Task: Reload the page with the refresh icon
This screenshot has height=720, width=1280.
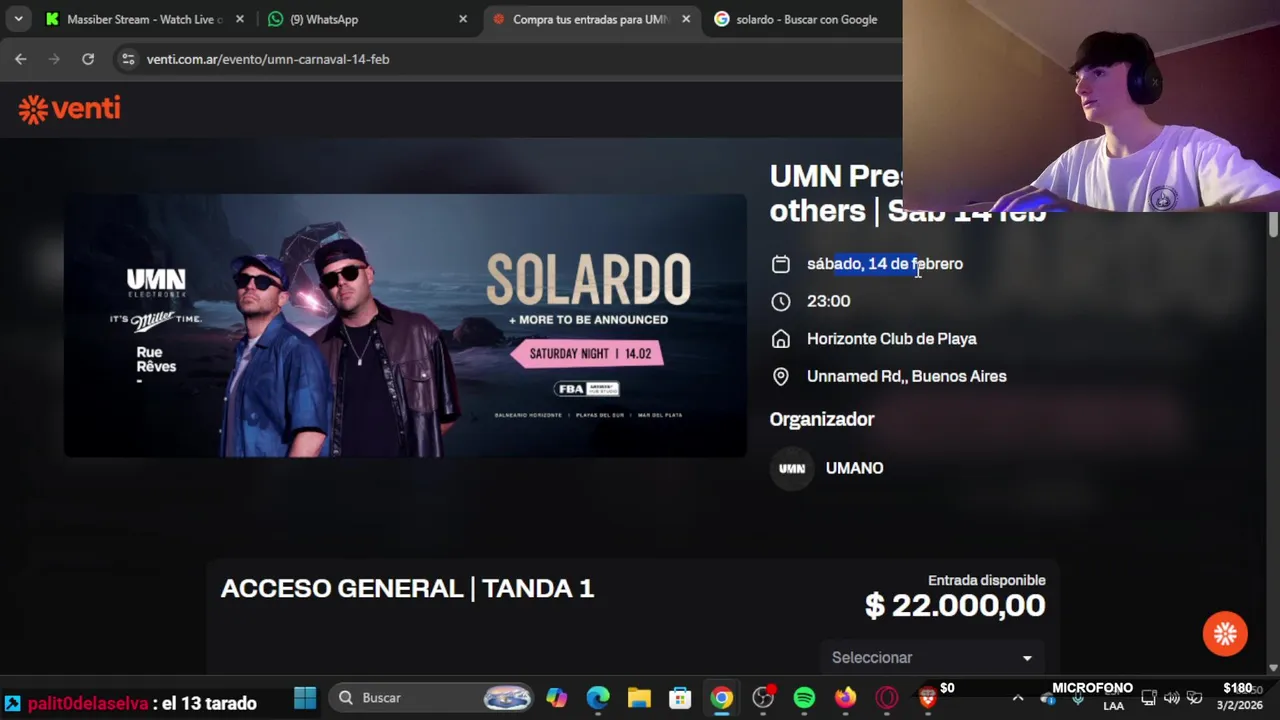Action: [88, 59]
